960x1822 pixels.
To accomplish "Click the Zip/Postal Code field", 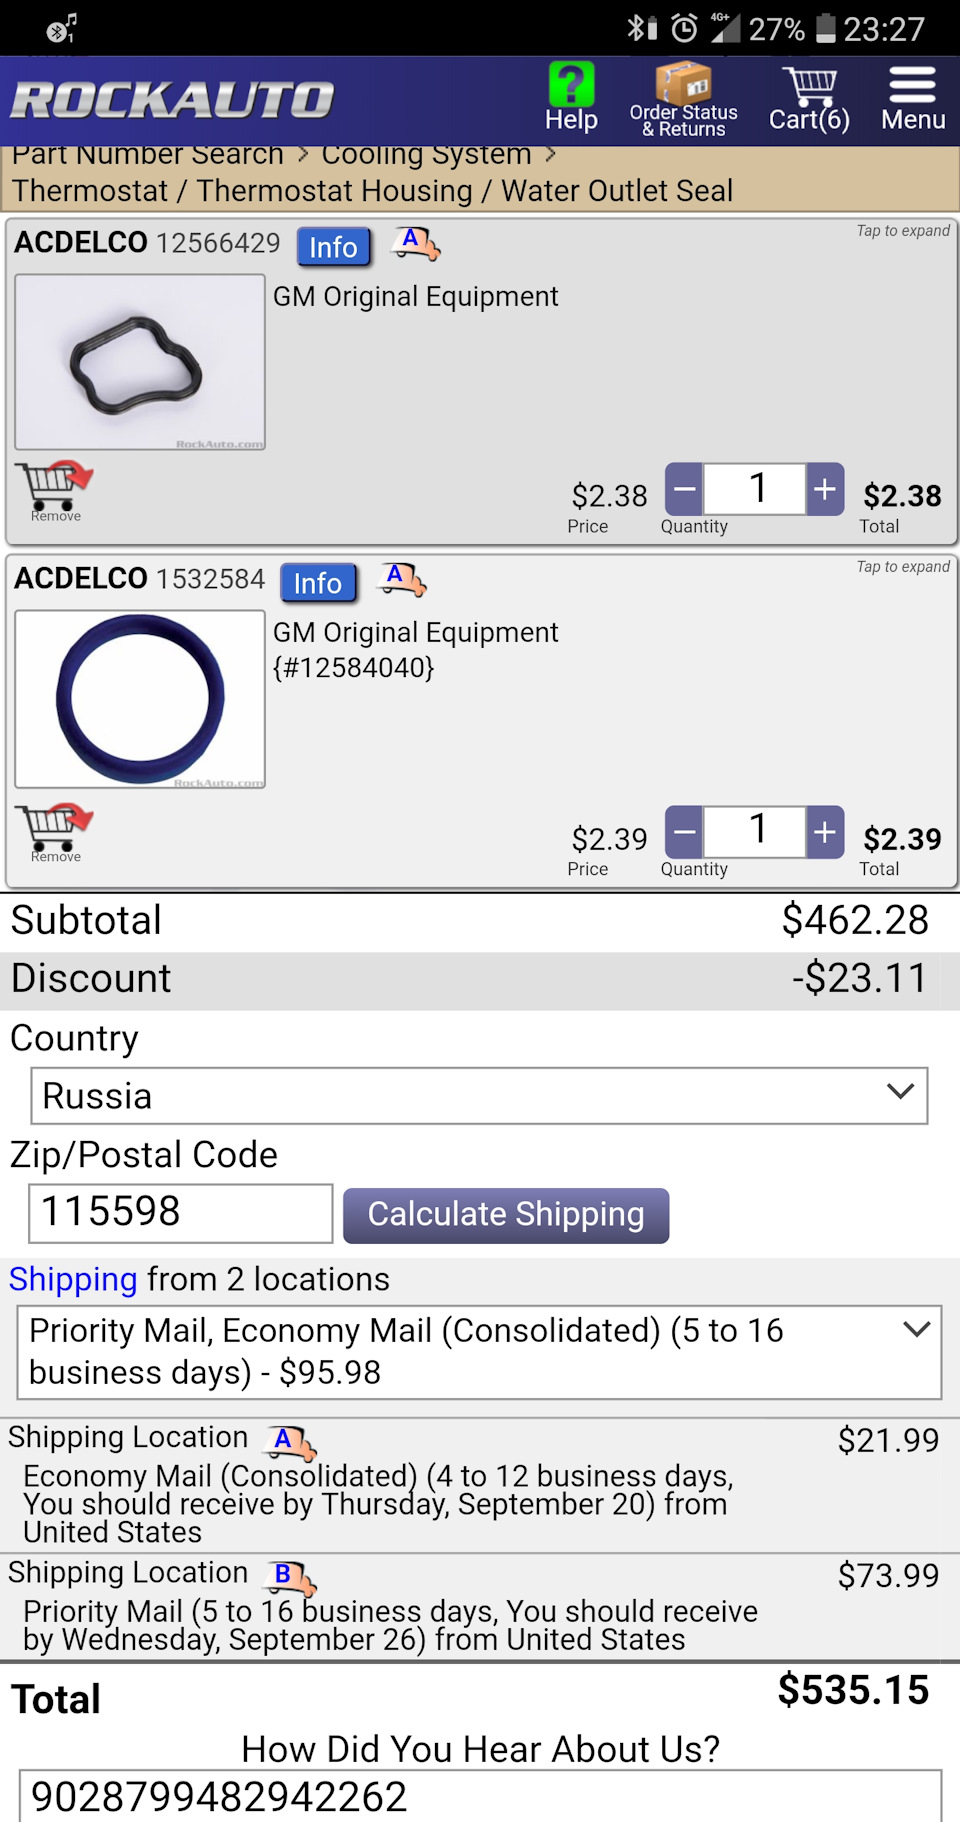I will (181, 1213).
